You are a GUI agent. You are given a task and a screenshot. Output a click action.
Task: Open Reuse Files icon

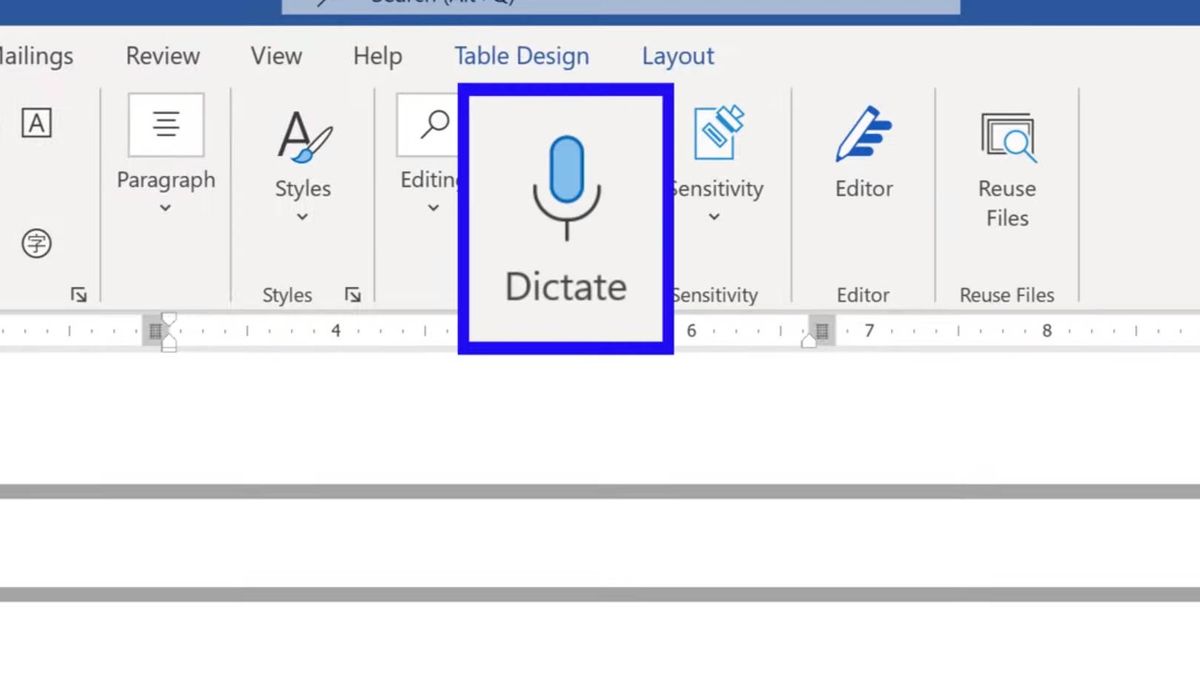(1008, 137)
